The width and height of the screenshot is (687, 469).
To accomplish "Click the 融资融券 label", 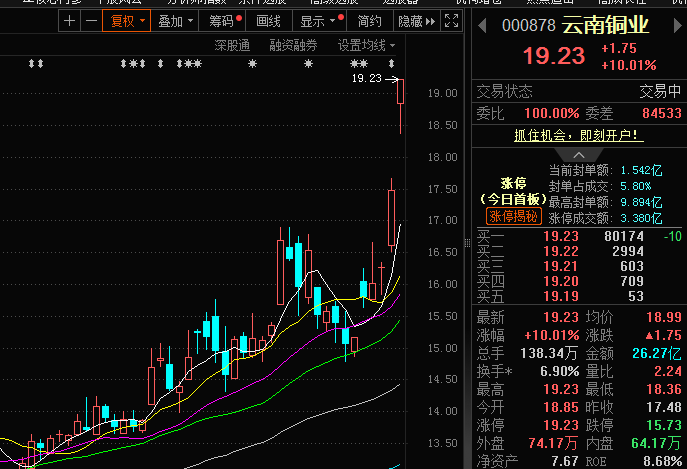I will click(293, 45).
